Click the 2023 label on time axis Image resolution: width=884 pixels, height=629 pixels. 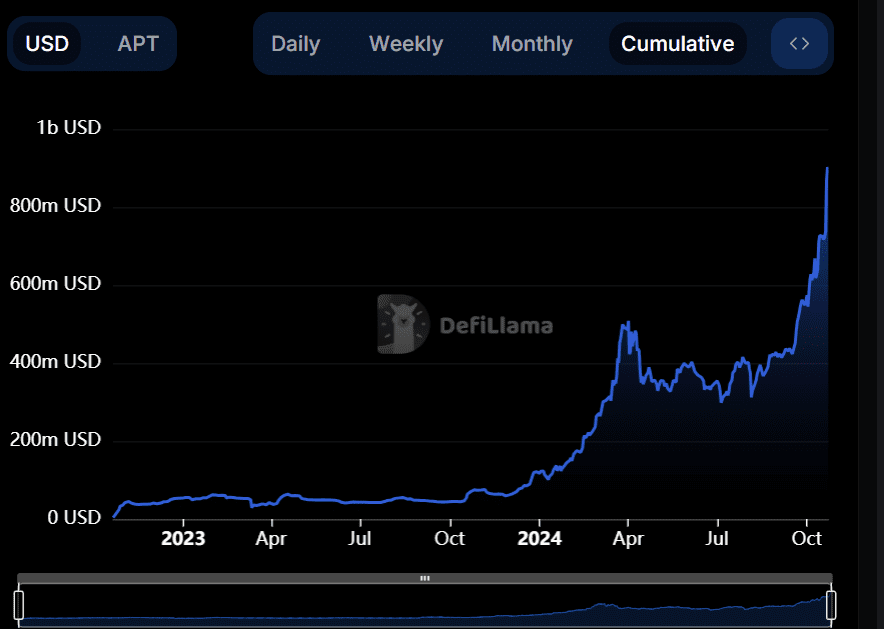click(x=183, y=539)
